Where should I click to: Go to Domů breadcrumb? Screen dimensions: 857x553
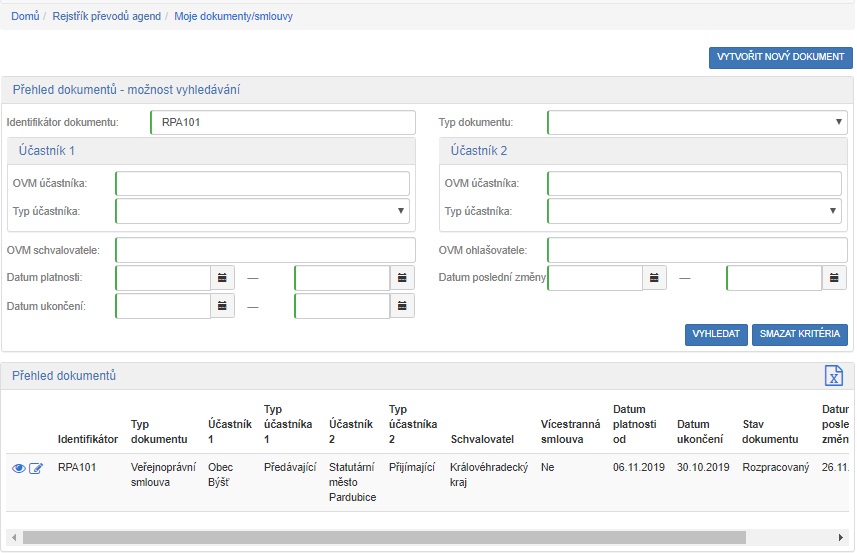pyautogui.click(x=25, y=17)
